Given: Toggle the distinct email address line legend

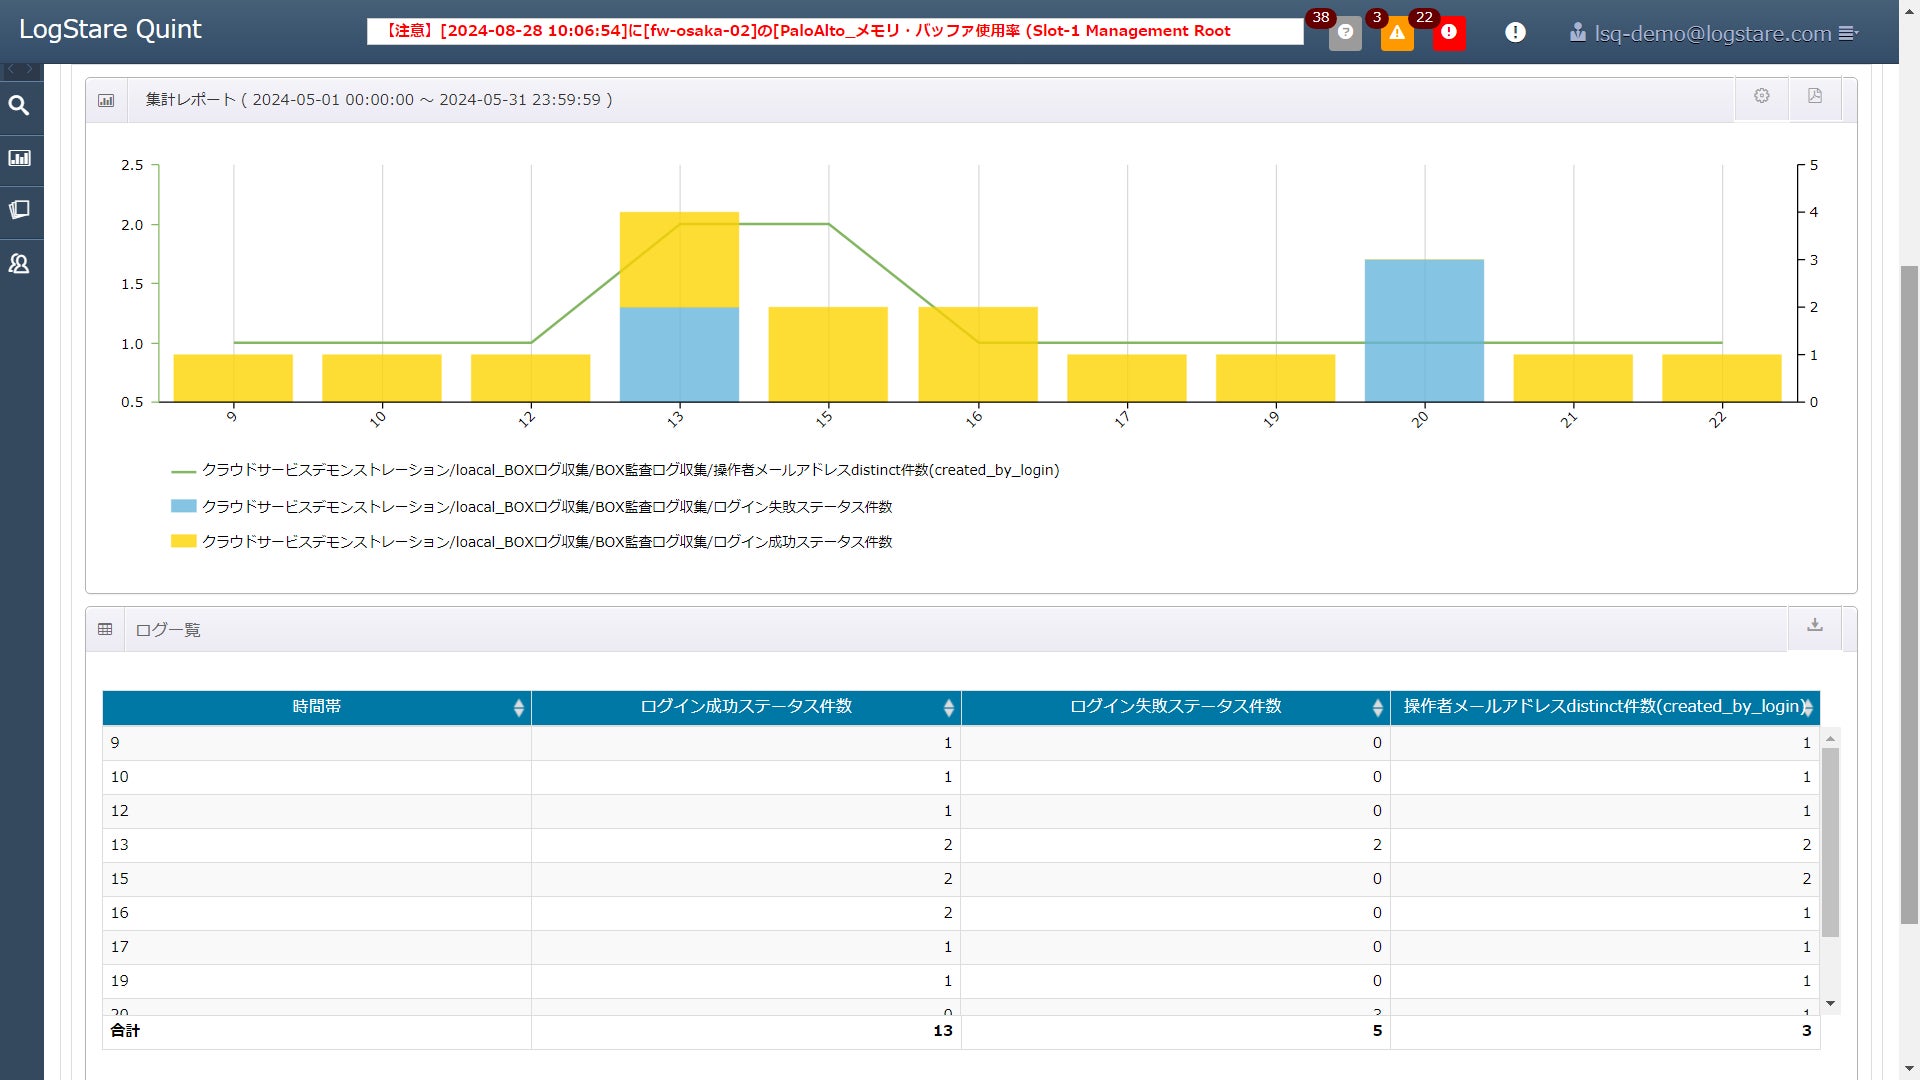Looking at the screenshot, I should [630, 470].
